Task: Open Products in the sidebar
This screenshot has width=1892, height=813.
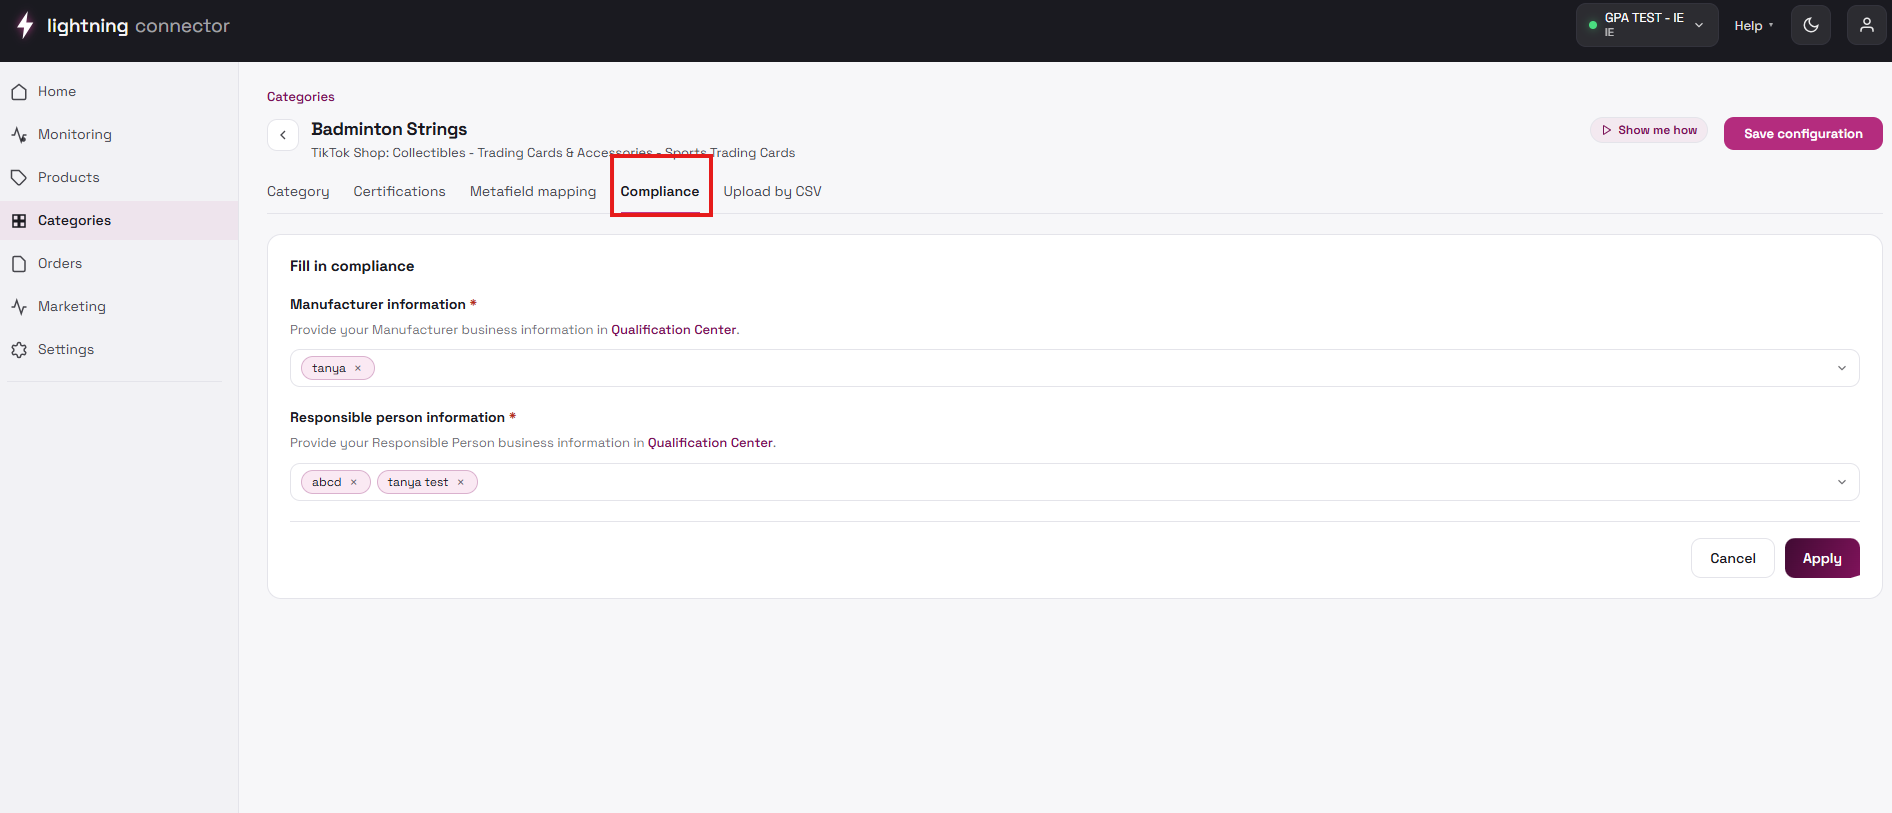Action: coord(119,178)
